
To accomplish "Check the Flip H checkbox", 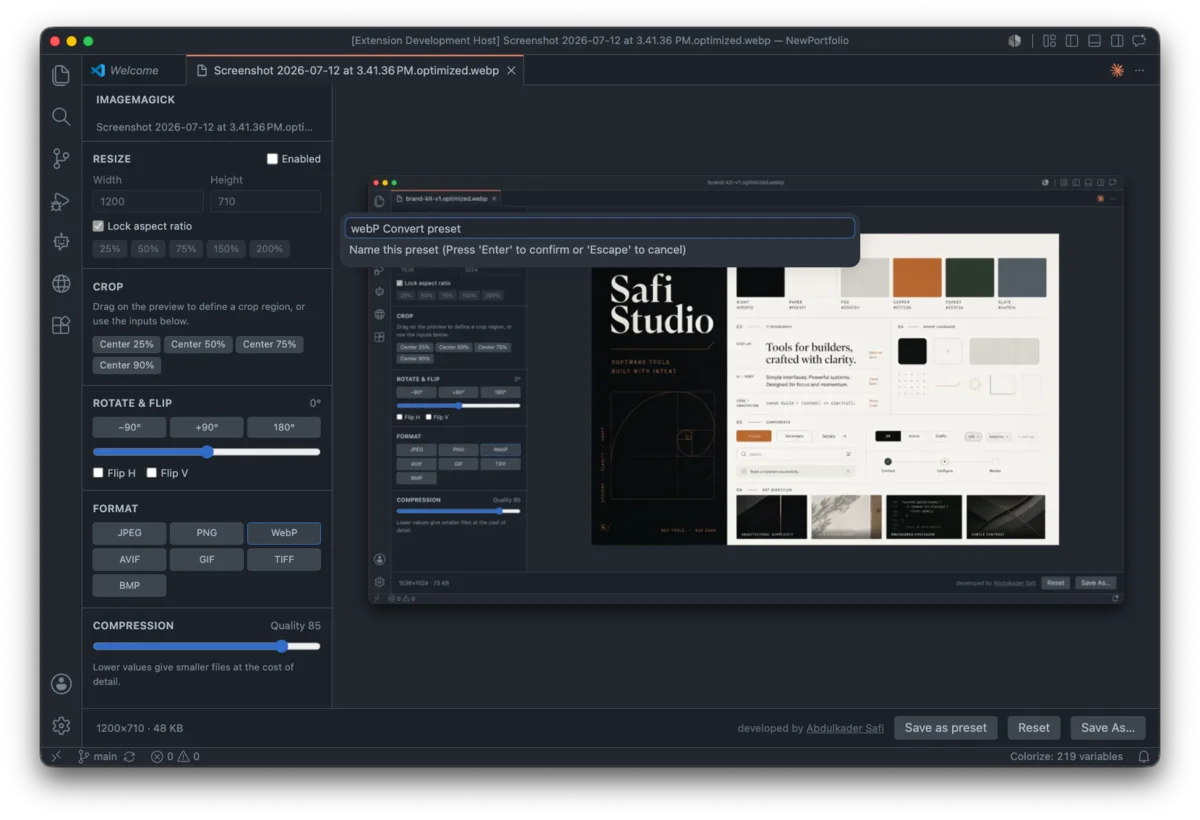I will click(x=98, y=473).
